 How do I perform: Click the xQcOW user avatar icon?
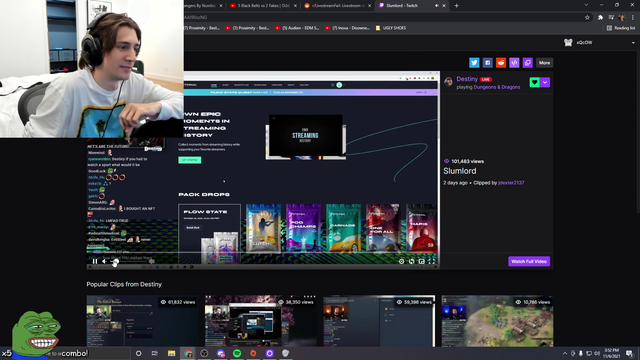click(x=568, y=42)
